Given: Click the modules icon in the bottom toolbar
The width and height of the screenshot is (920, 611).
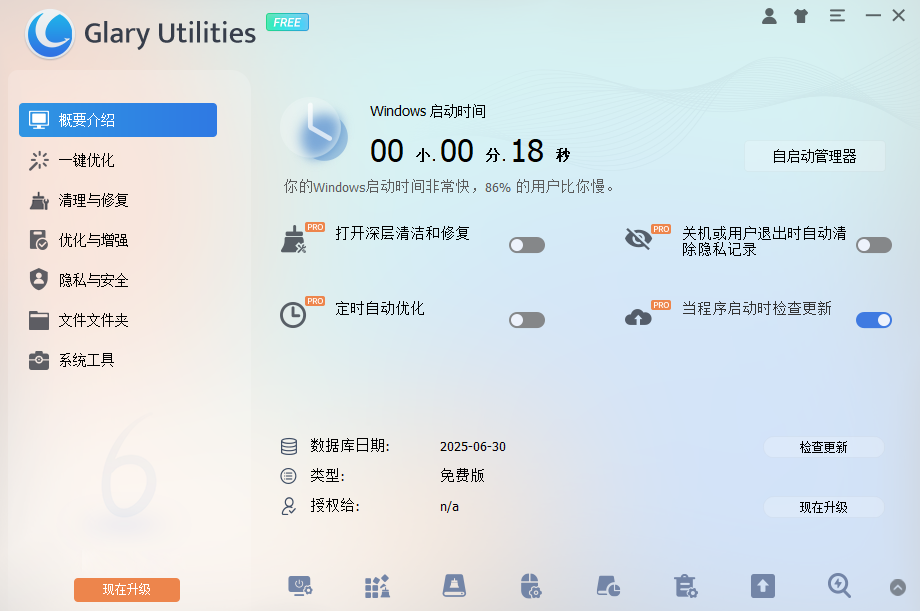Looking at the screenshot, I should (377, 587).
